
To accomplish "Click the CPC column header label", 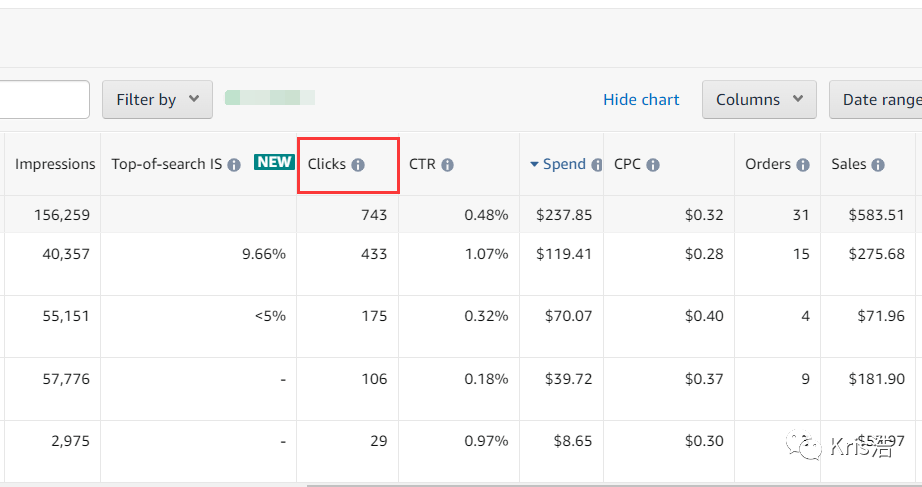I will (629, 164).
